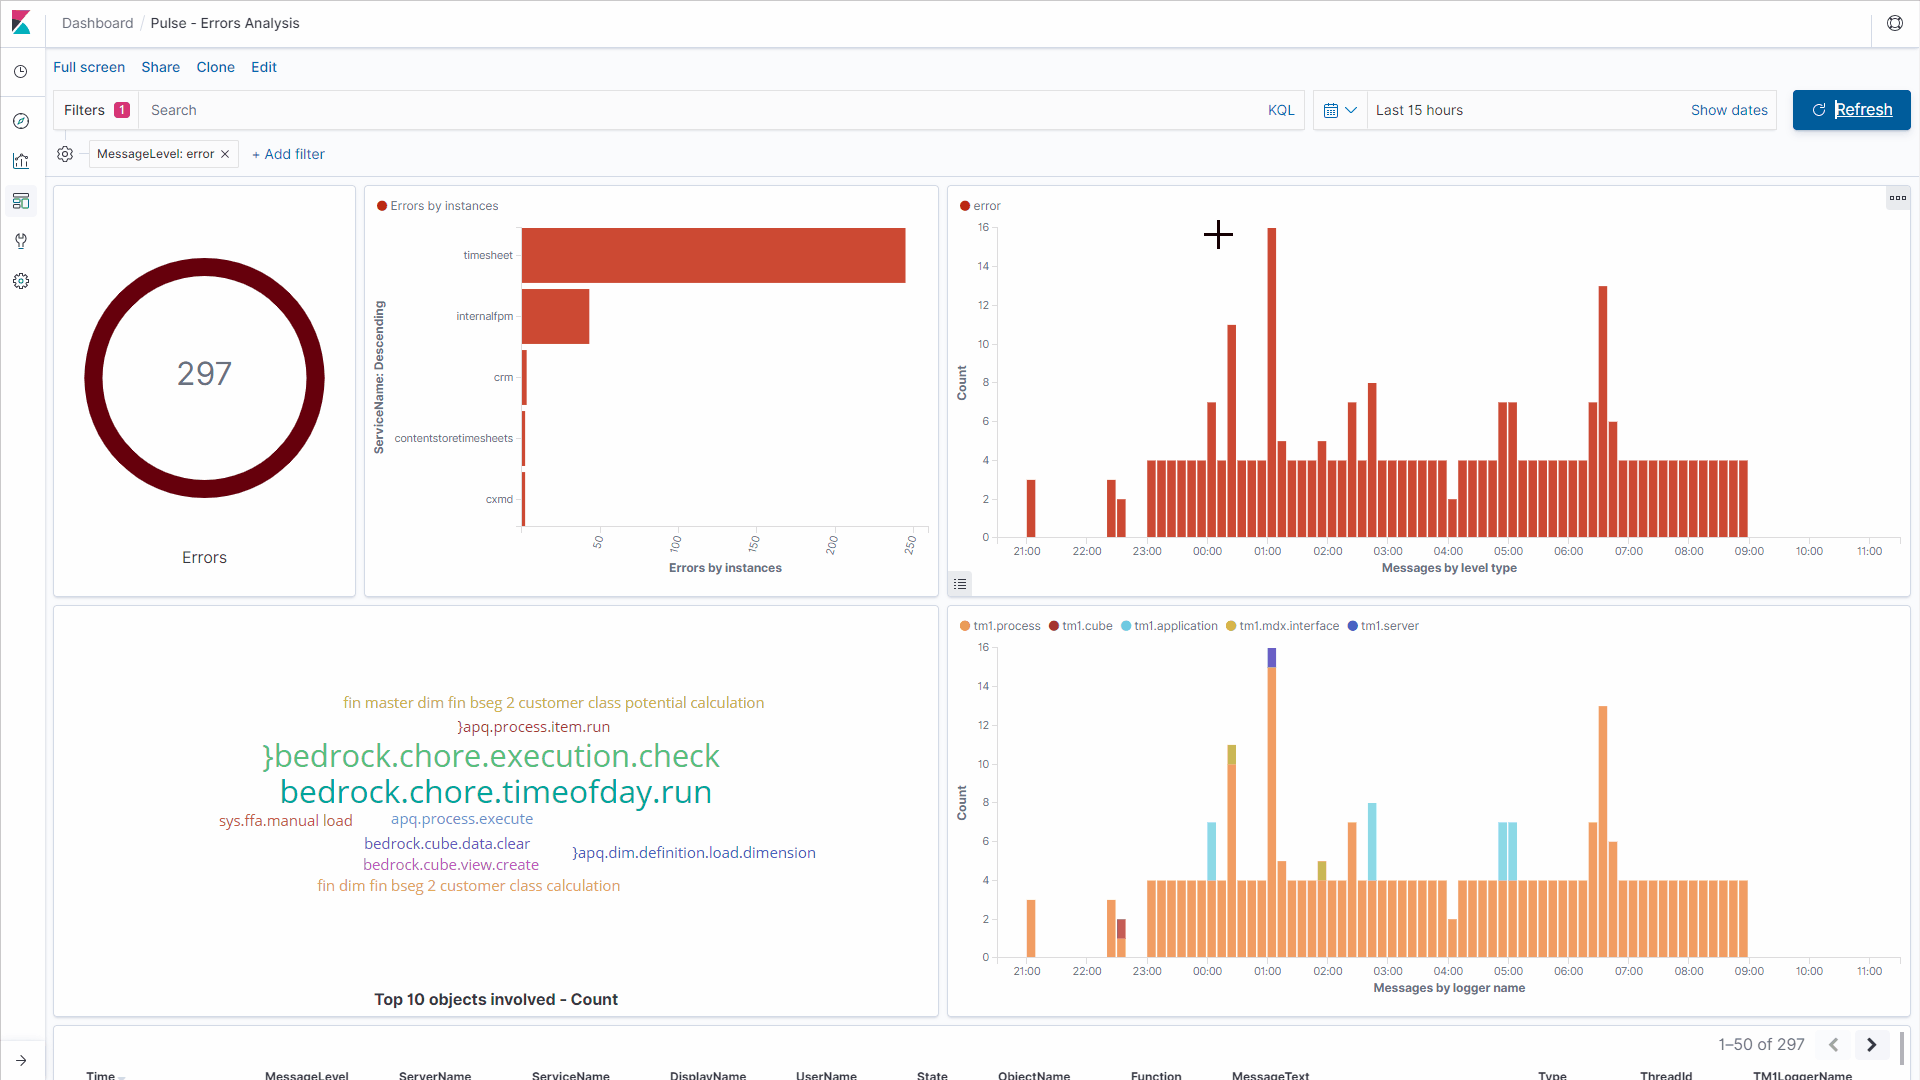The image size is (1920, 1080).
Task: Open Discover using the compass icon
Action: click(20, 120)
